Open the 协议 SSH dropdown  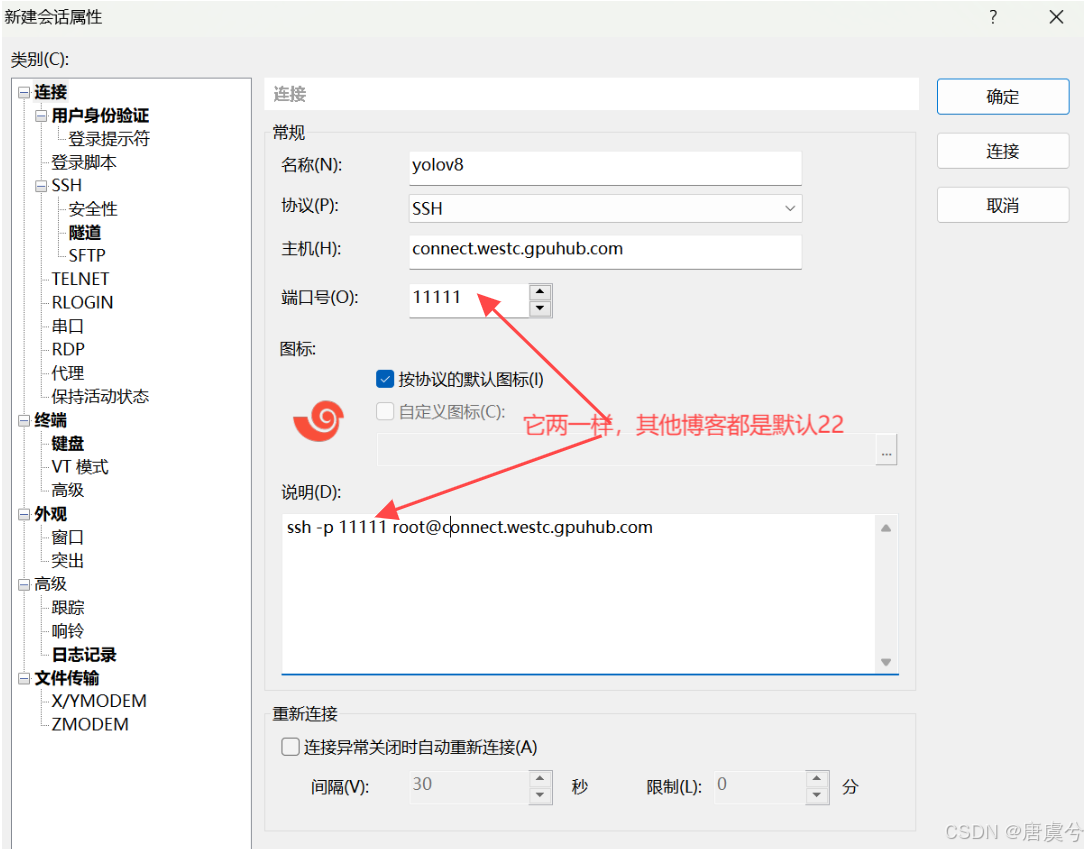605,208
